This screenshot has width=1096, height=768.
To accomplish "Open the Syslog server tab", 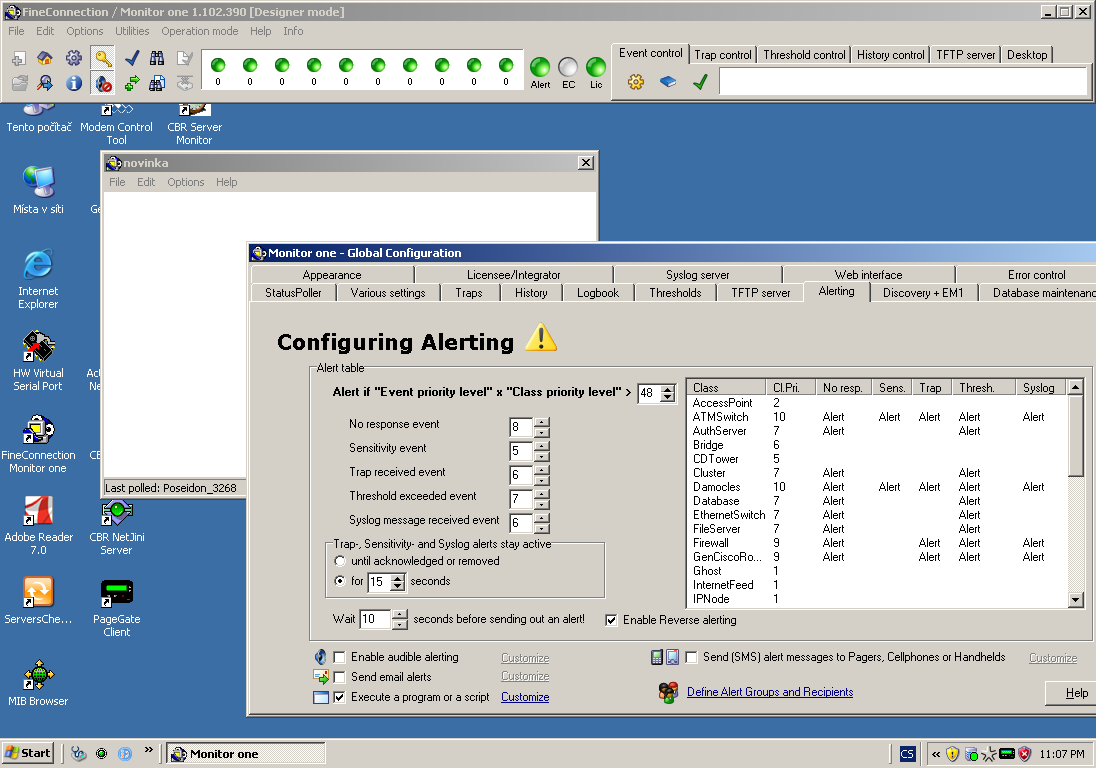I will [x=697, y=275].
